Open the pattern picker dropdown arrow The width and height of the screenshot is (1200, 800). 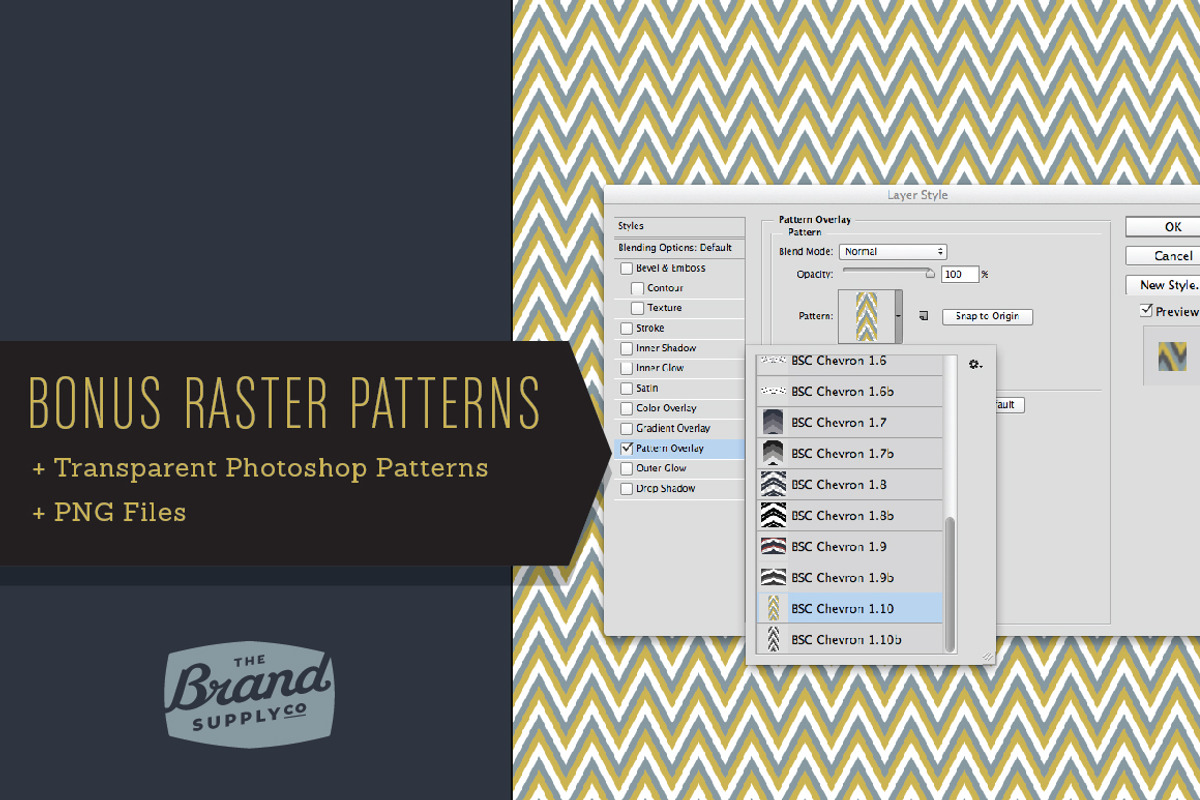click(898, 316)
